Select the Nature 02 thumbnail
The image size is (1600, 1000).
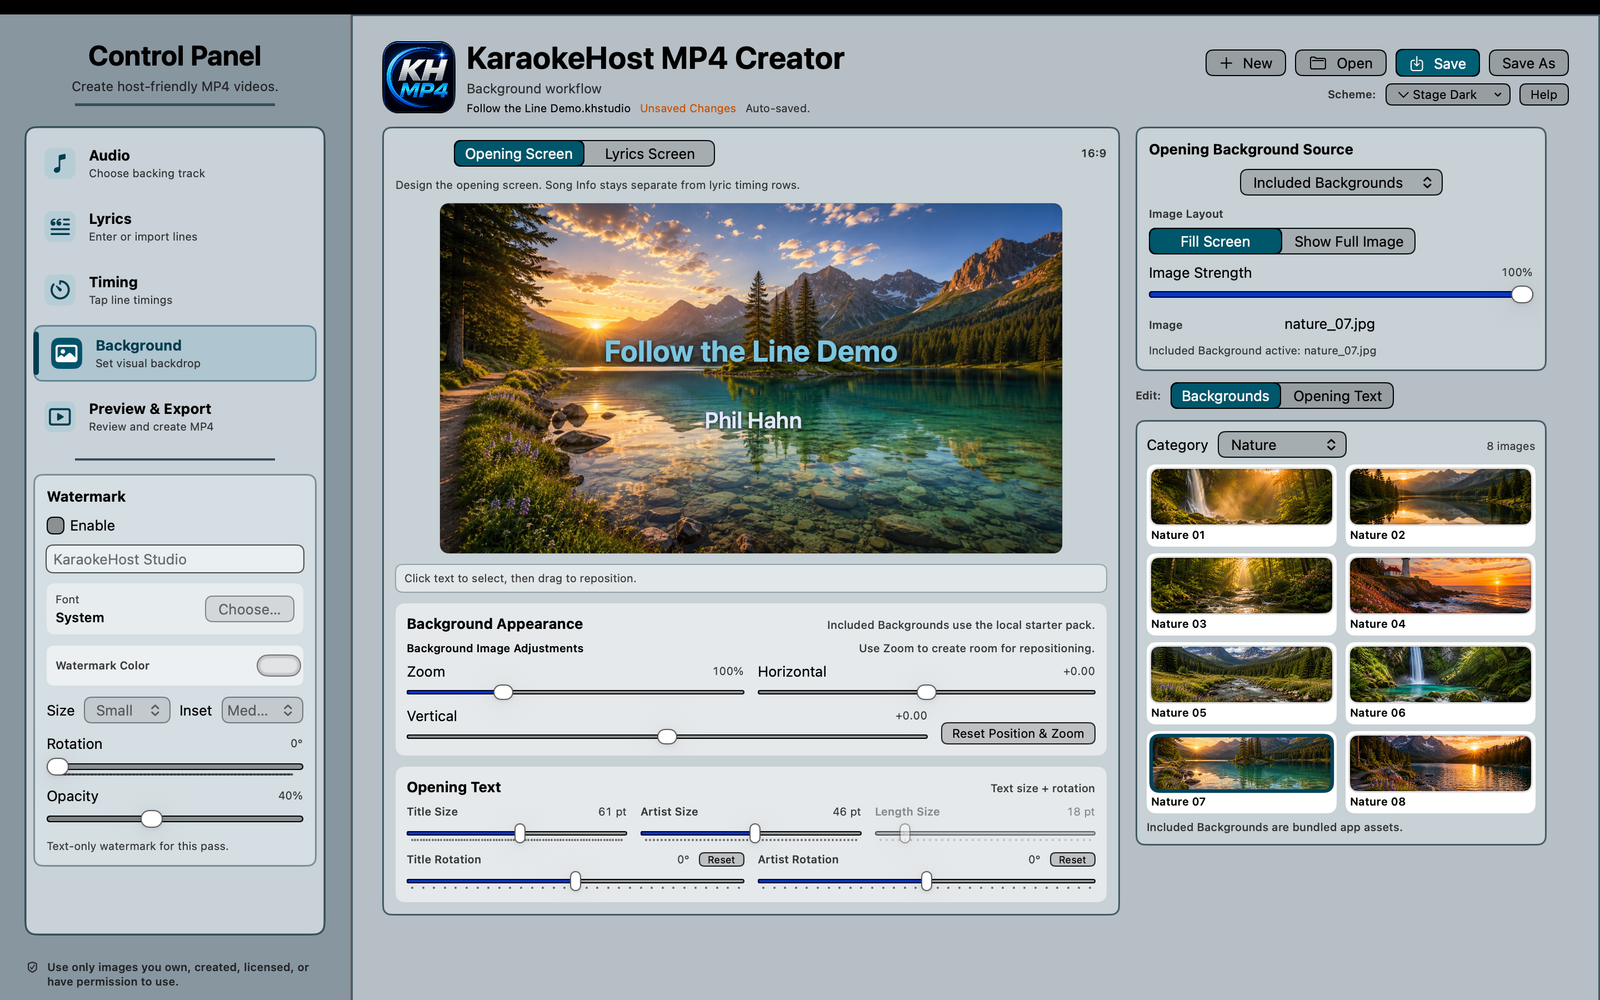[1440, 496]
